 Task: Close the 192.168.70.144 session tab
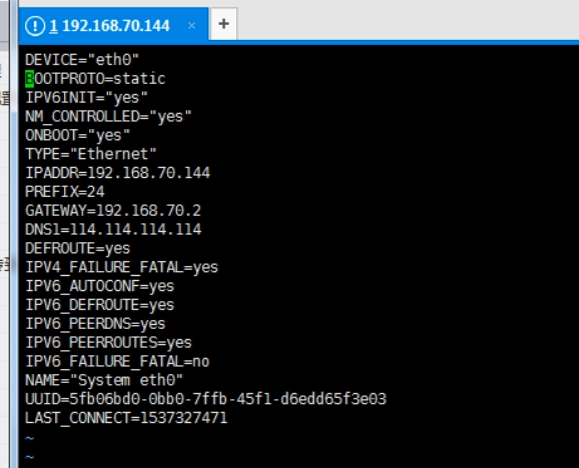tap(191, 25)
